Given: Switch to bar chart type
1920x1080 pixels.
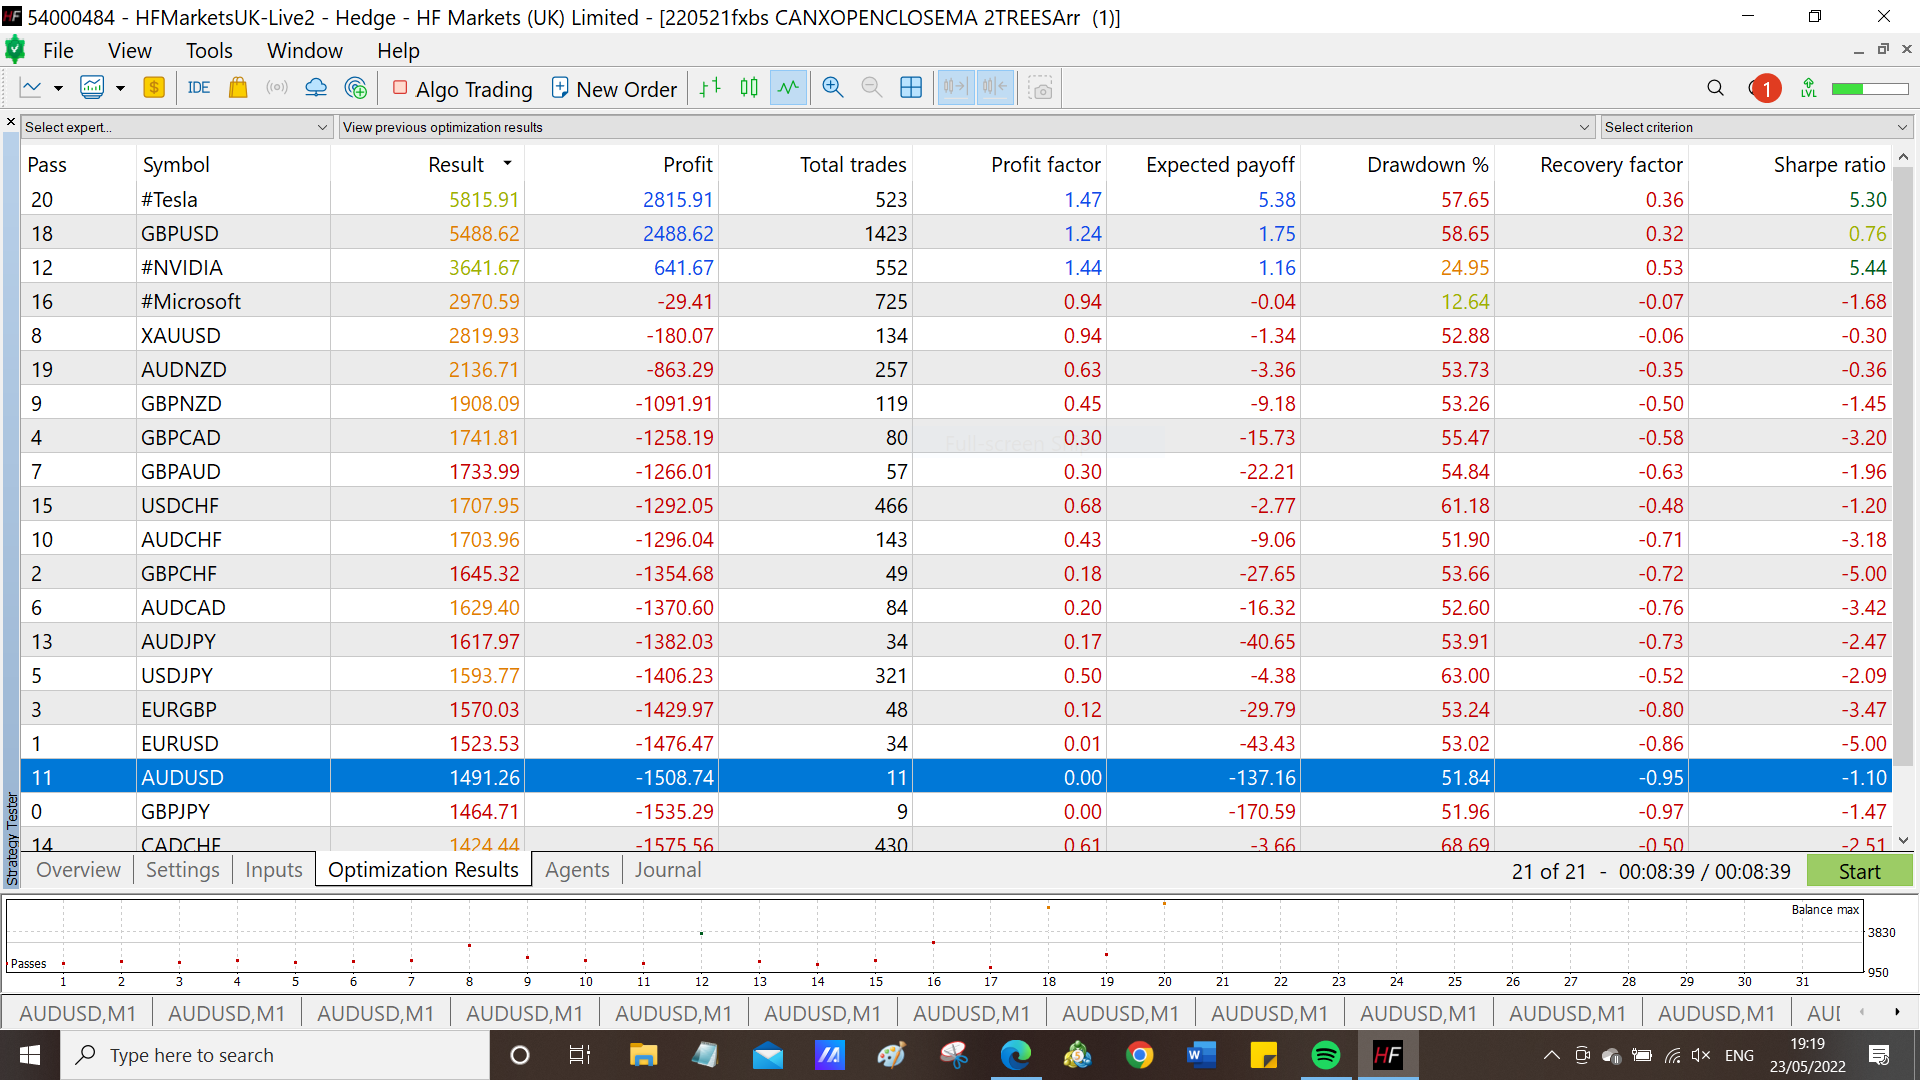Looking at the screenshot, I should pos(710,88).
